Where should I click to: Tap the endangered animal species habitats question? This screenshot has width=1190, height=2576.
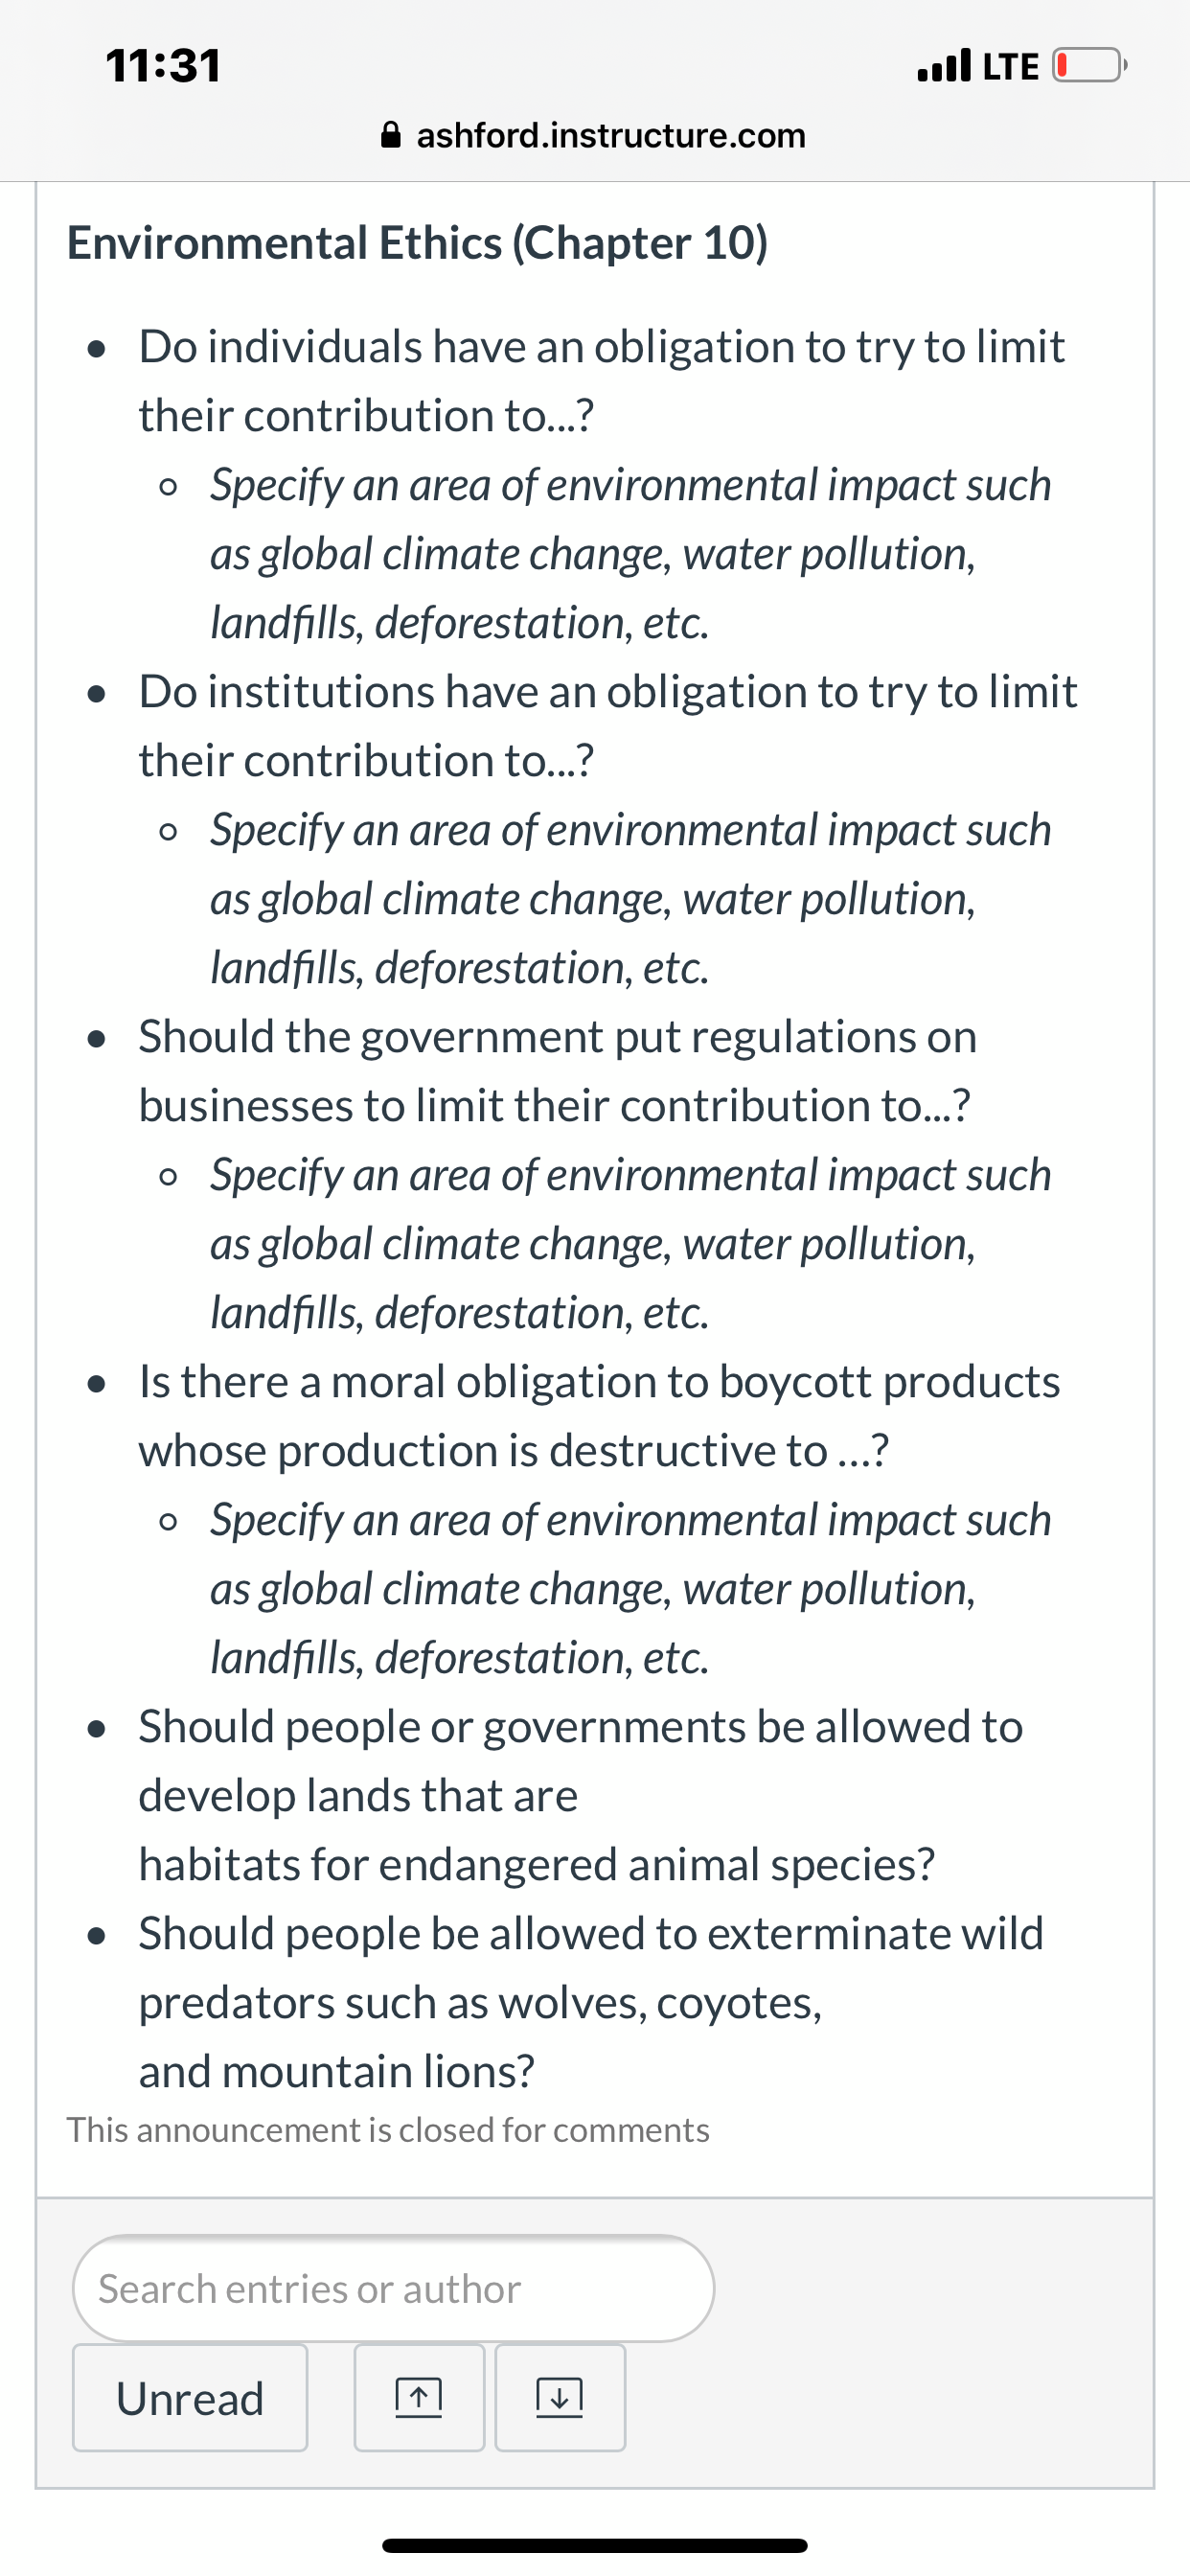pos(580,1795)
